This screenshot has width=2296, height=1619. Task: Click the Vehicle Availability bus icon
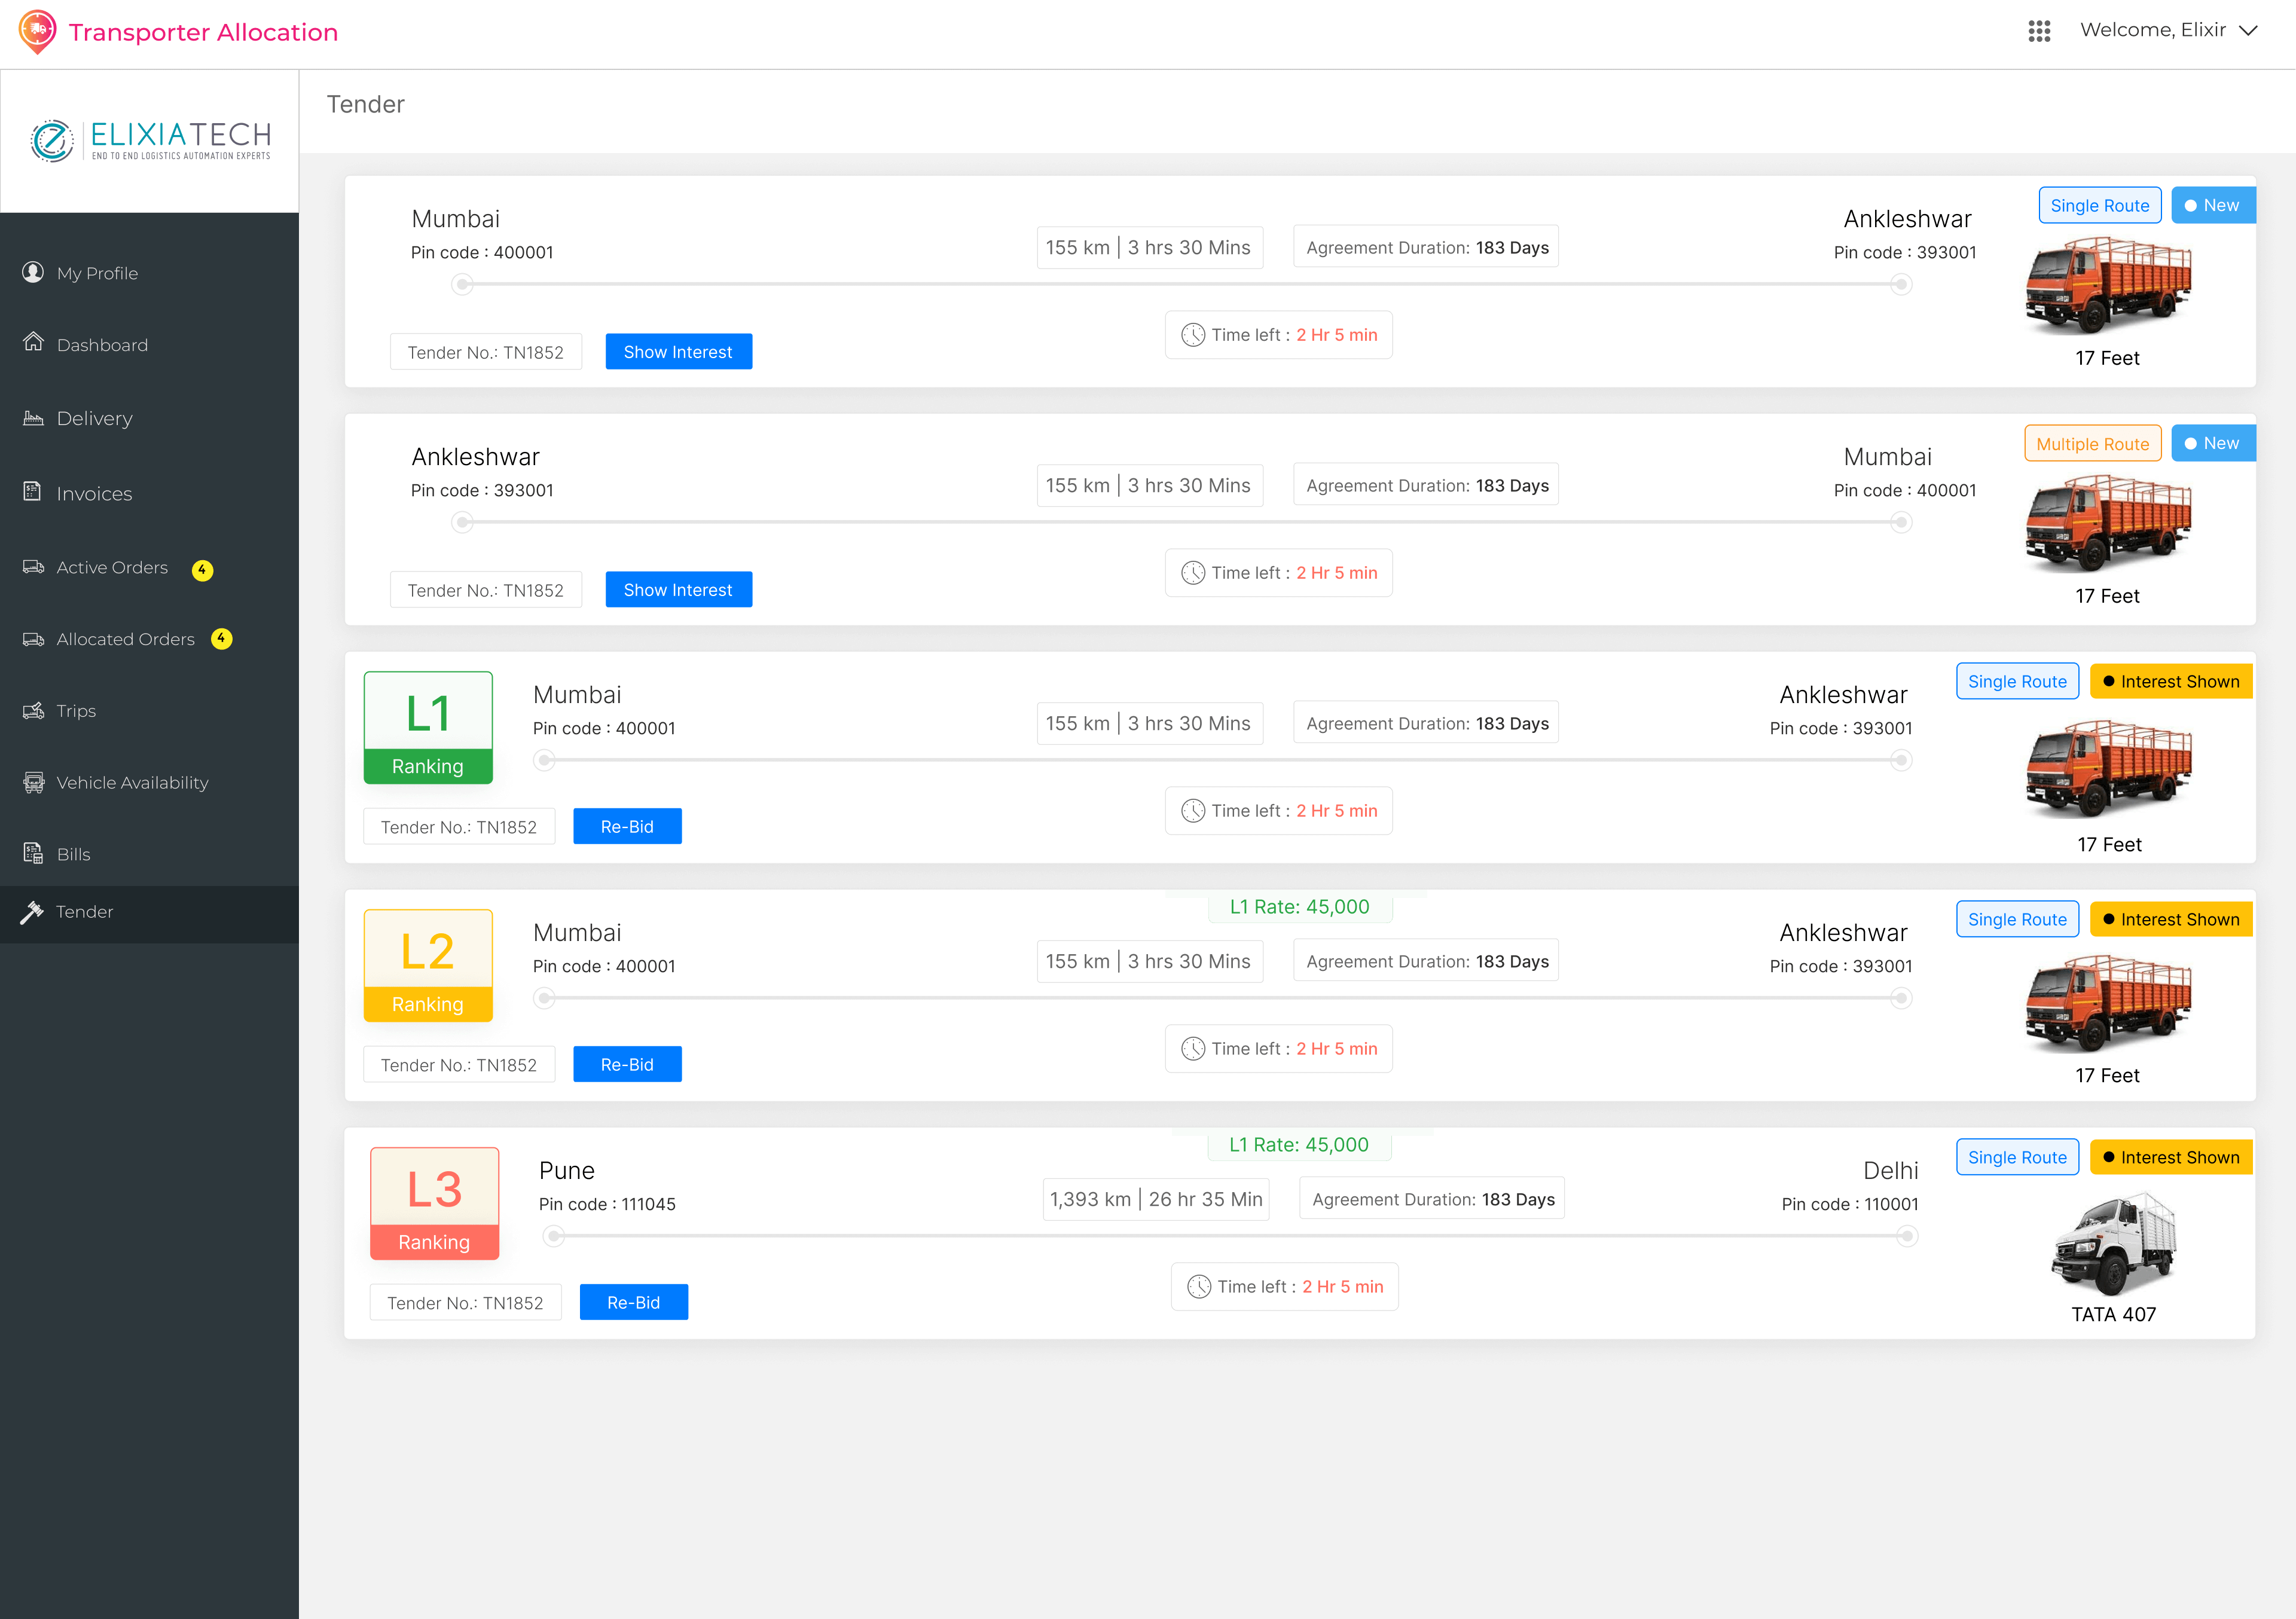[x=33, y=782]
